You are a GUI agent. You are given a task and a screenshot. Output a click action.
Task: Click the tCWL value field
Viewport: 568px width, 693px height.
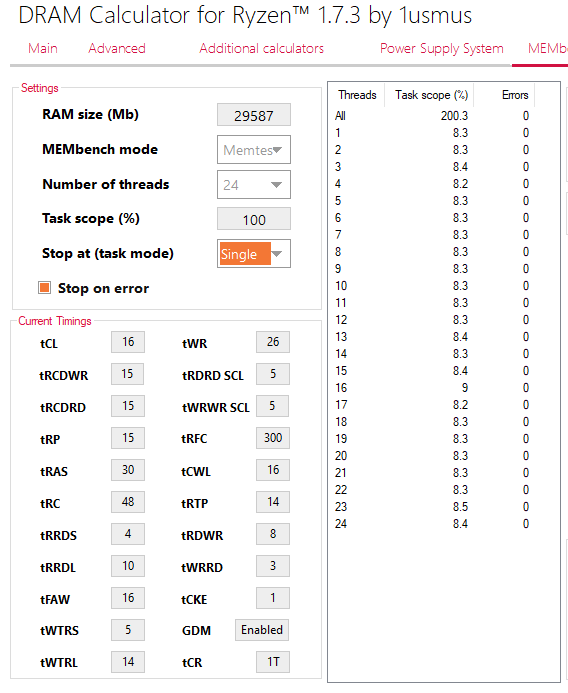point(273,470)
